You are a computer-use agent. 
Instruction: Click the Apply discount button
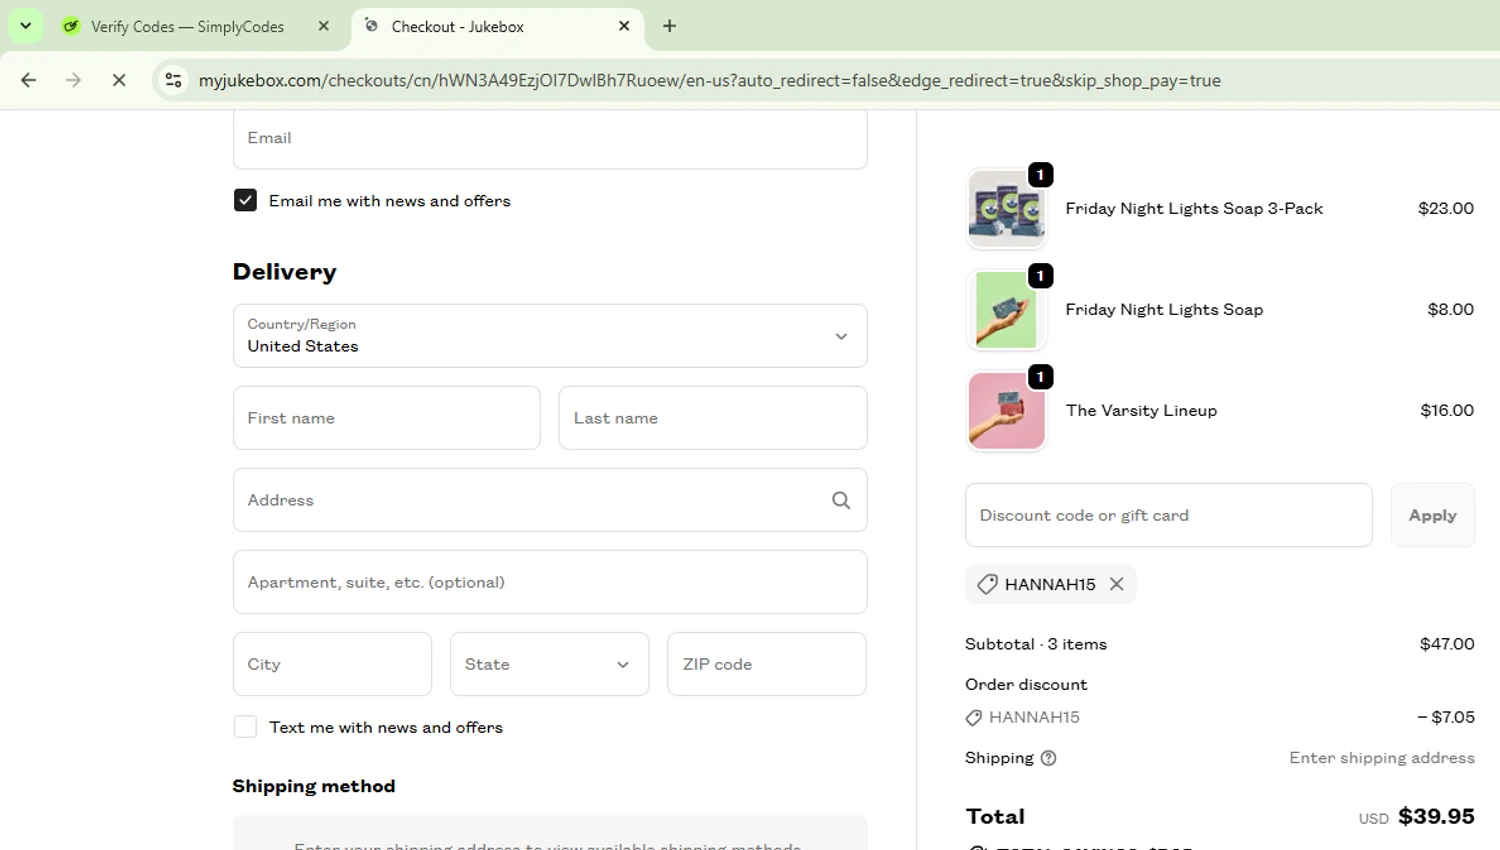(x=1432, y=515)
